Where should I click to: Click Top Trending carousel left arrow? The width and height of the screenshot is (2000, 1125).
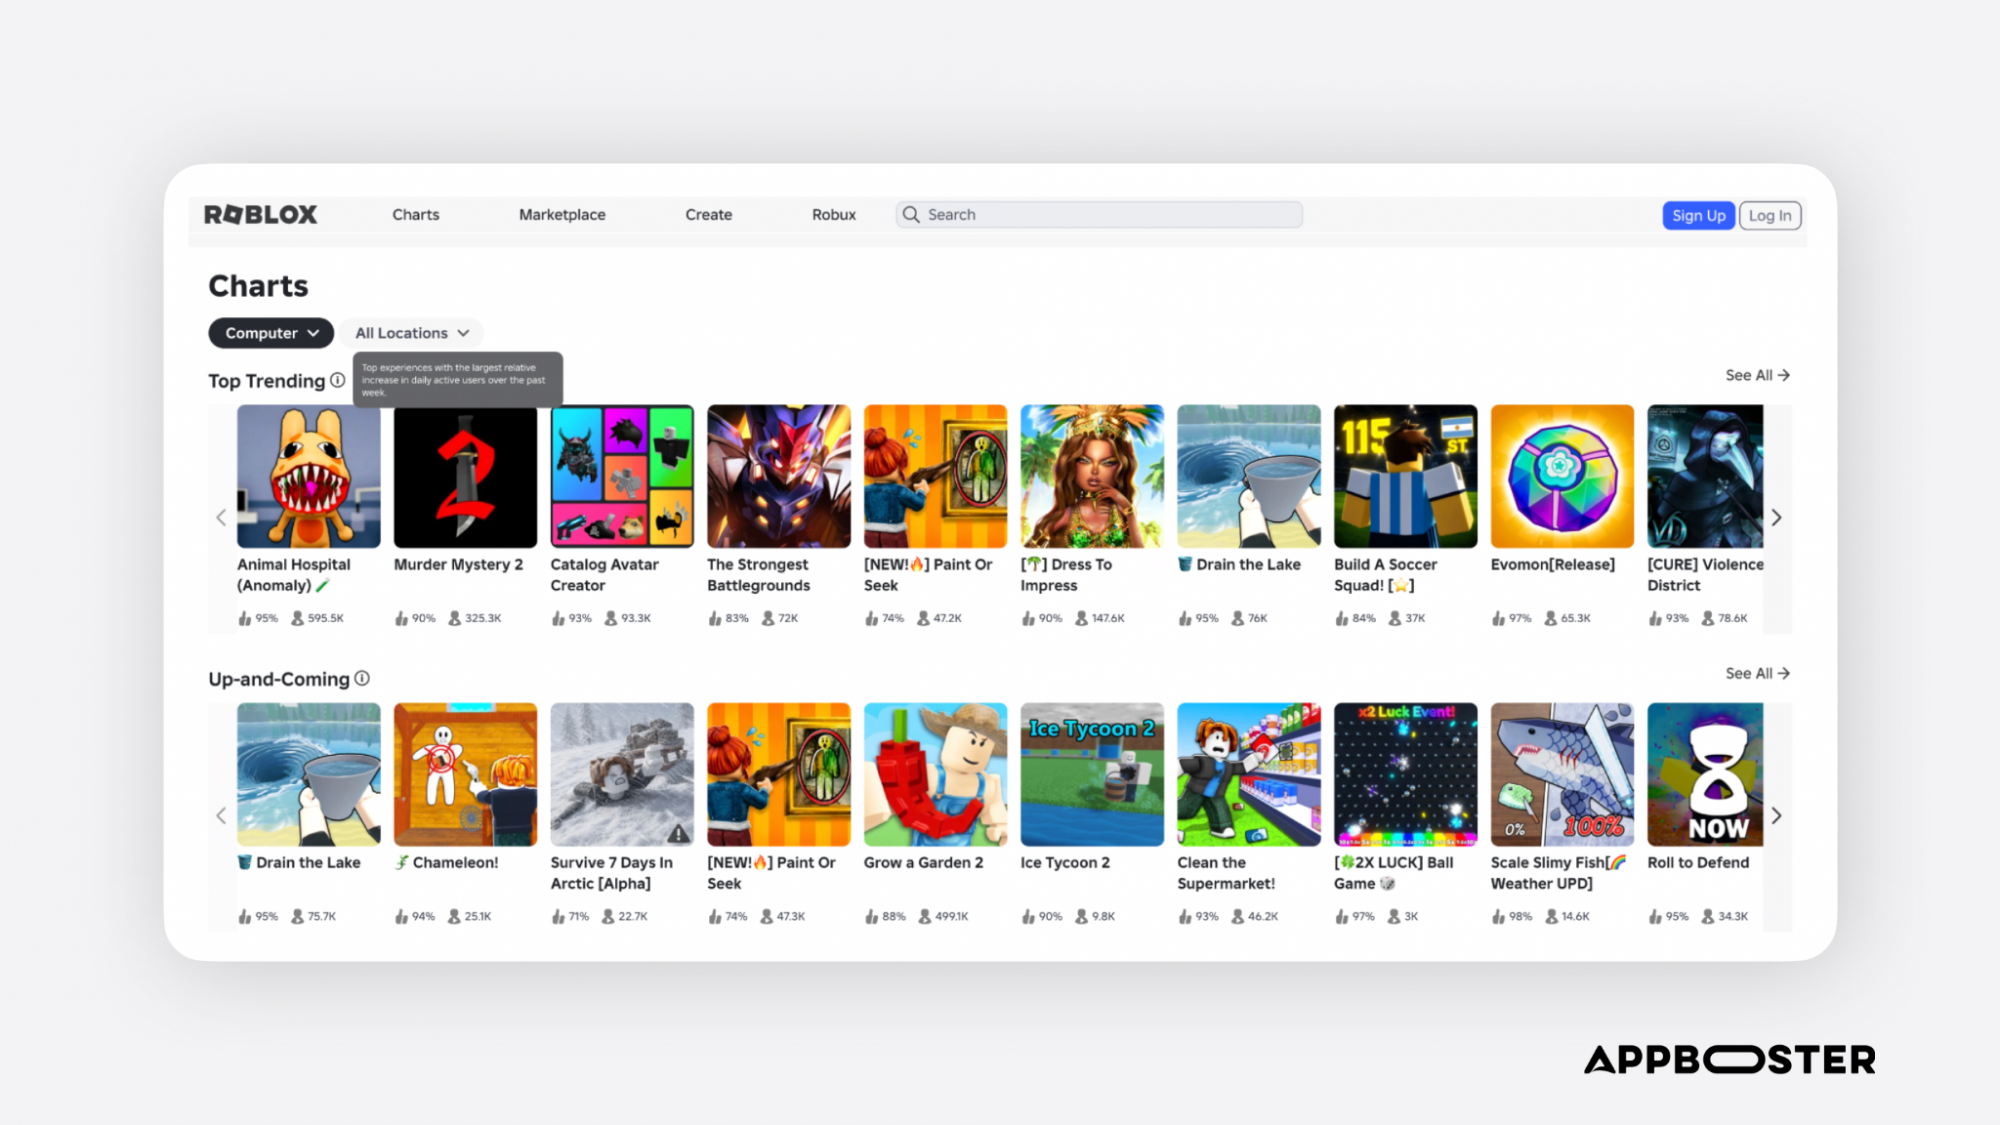(221, 518)
